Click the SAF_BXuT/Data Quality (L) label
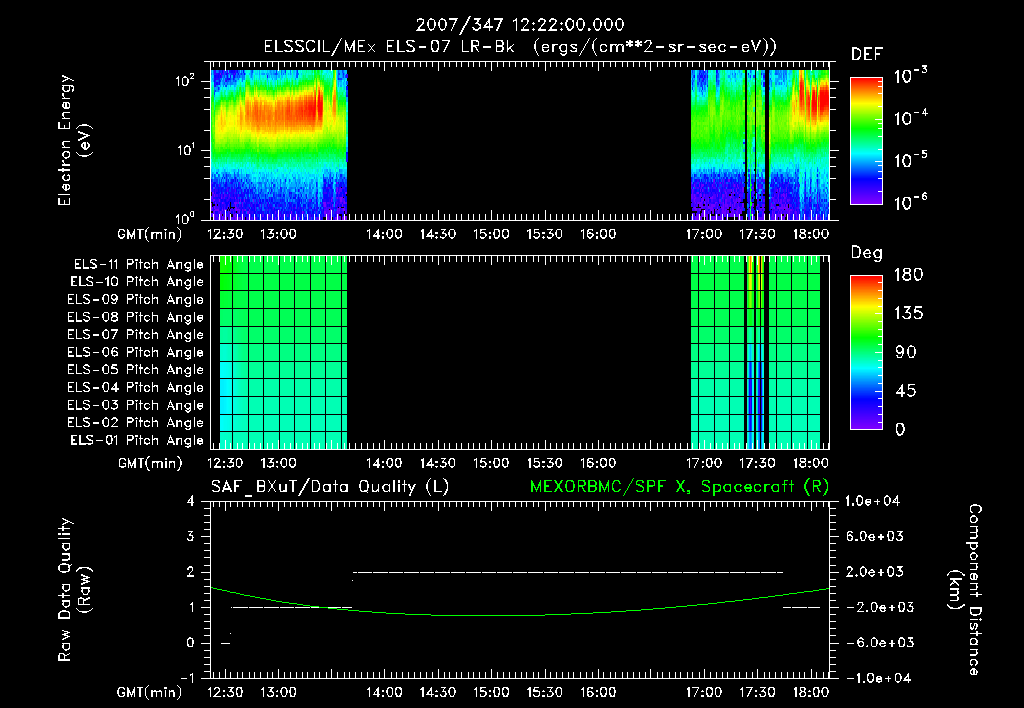The width and height of the screenshot is (1024, 708). click(x=330, y=487)
